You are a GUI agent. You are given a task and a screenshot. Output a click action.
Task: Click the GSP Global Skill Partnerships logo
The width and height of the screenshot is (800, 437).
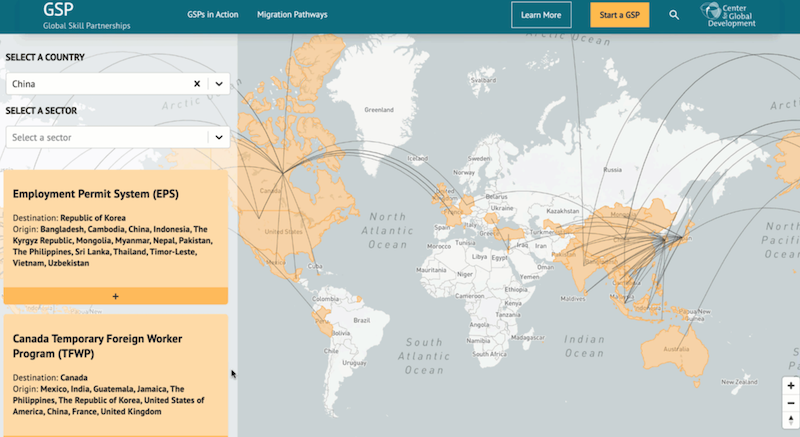coord(86,16)
